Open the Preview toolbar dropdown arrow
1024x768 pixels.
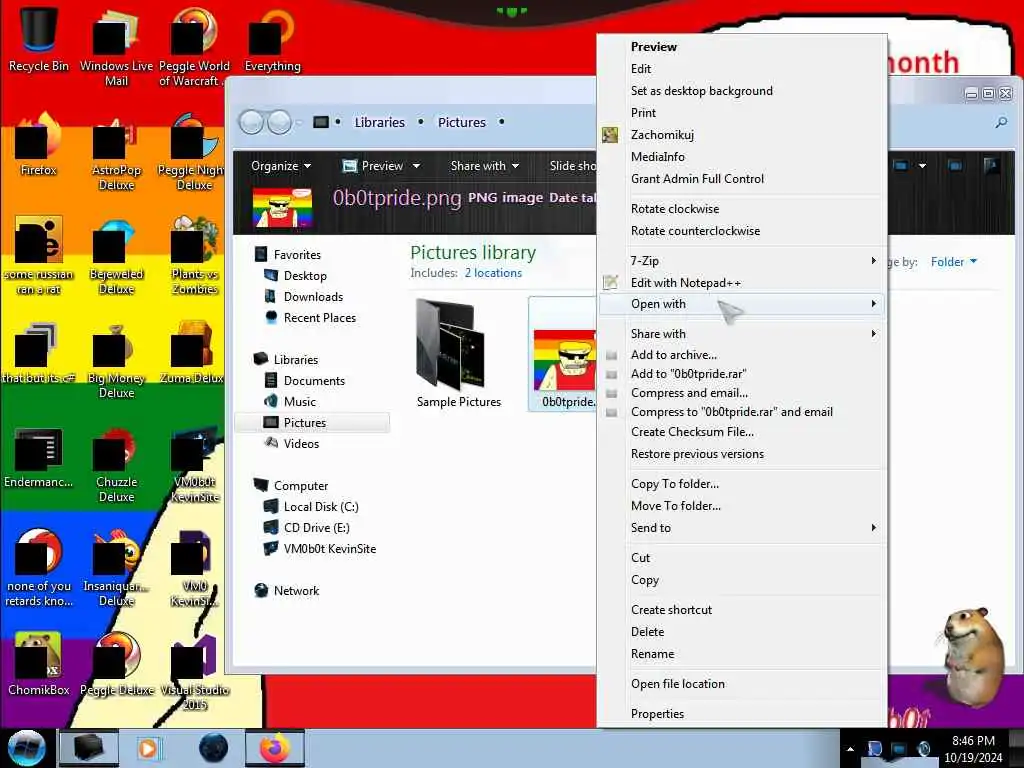coord(416,166)
